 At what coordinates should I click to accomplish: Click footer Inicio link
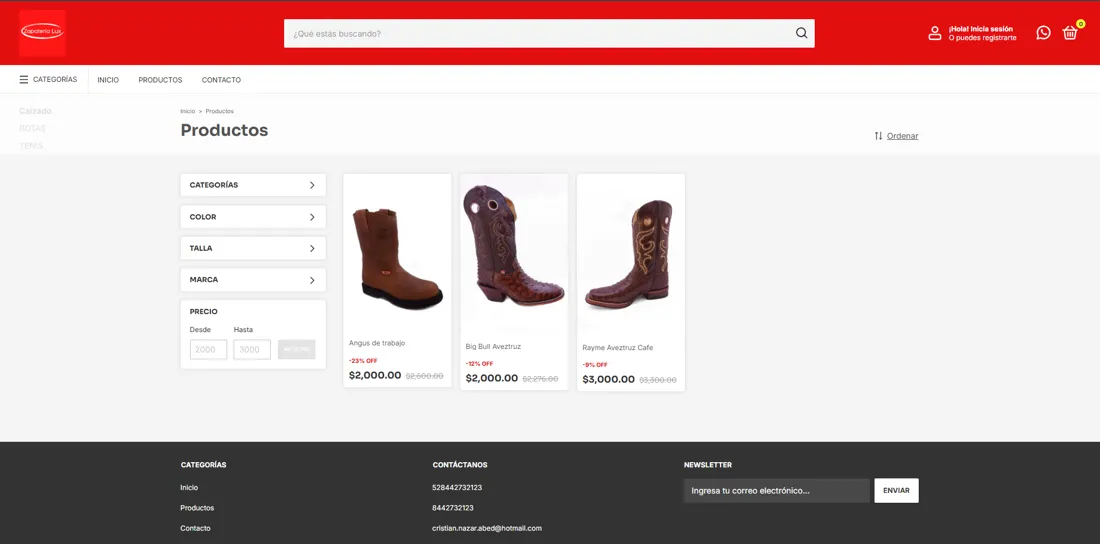(x=189, y=487)
